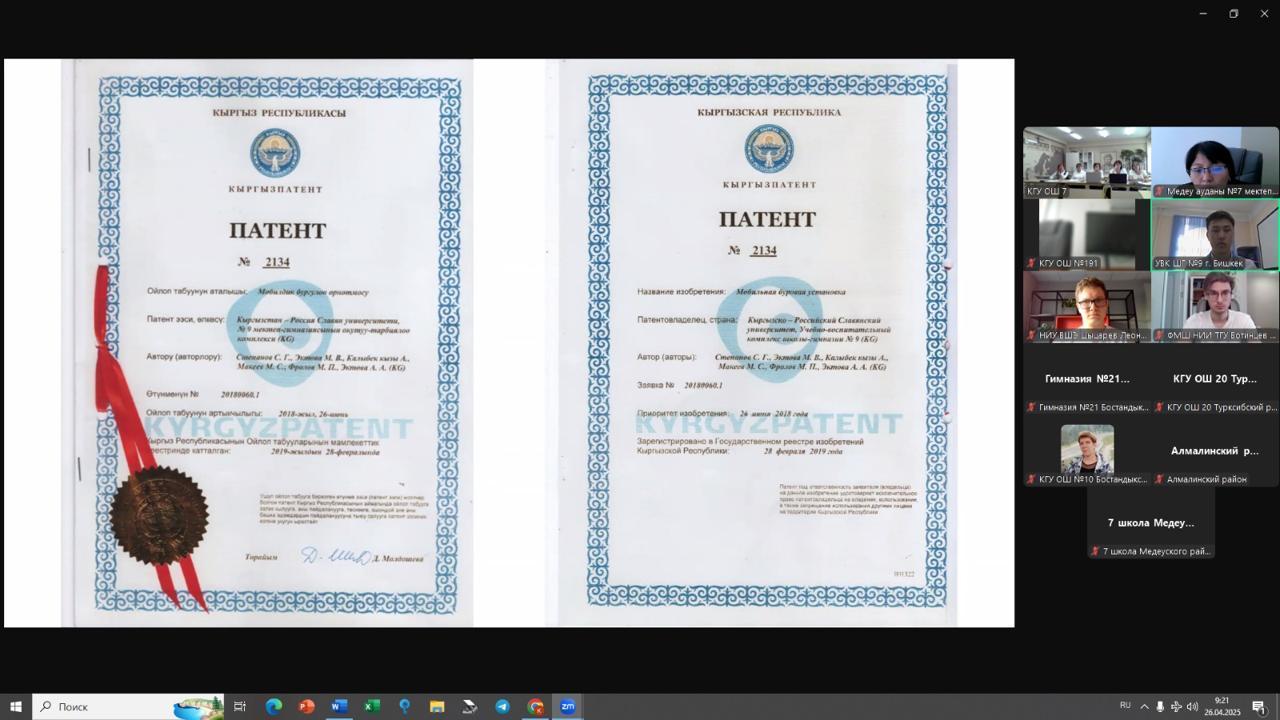The height and width of the screenshot is (720, 1280).
Task: Open Microsoft Word in taskbar
Action: coord(338,706)
